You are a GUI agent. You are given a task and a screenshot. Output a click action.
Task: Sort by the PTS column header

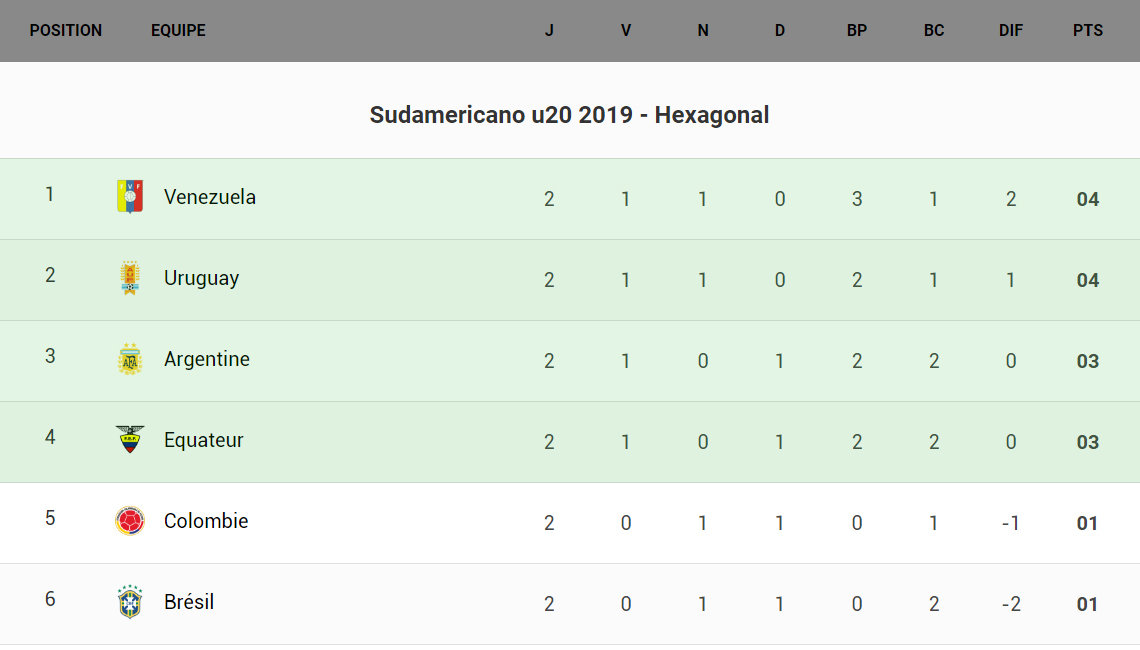tap(1088, 30)
